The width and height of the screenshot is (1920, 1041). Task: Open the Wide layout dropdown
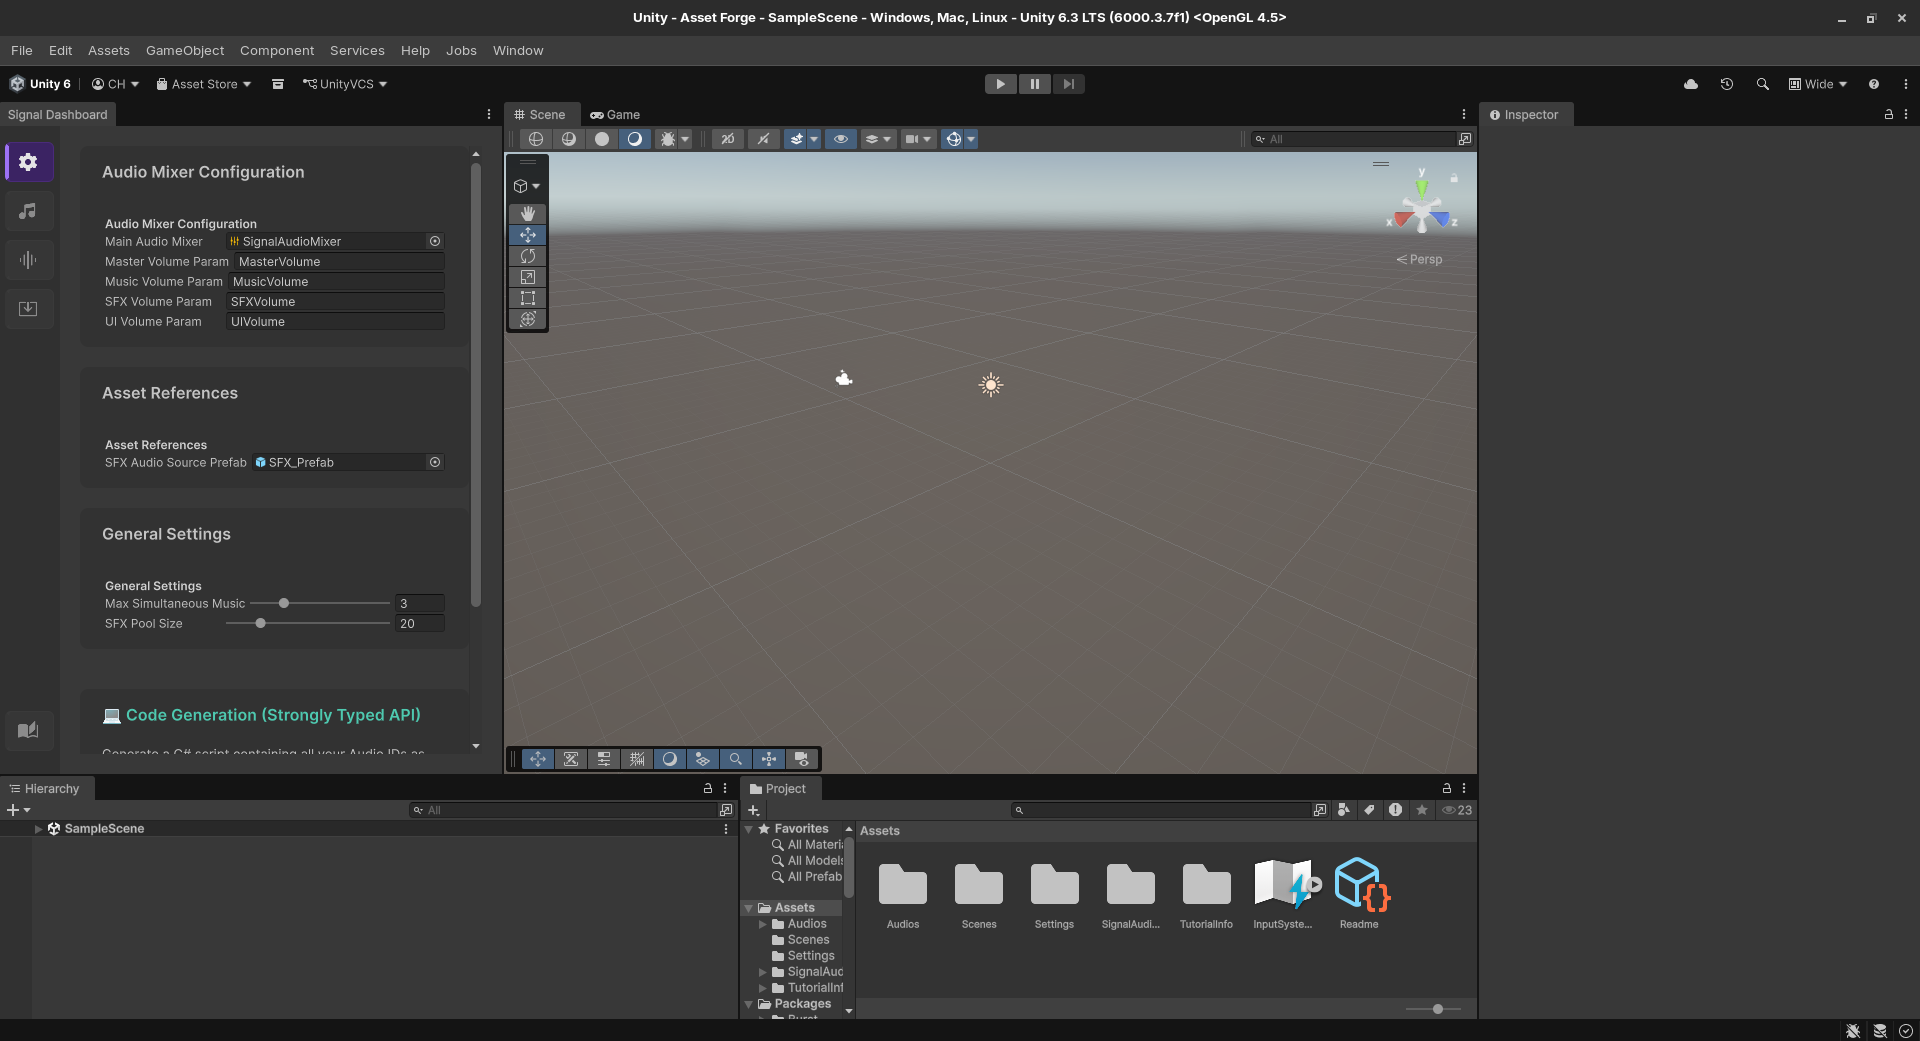(1818, 84)
